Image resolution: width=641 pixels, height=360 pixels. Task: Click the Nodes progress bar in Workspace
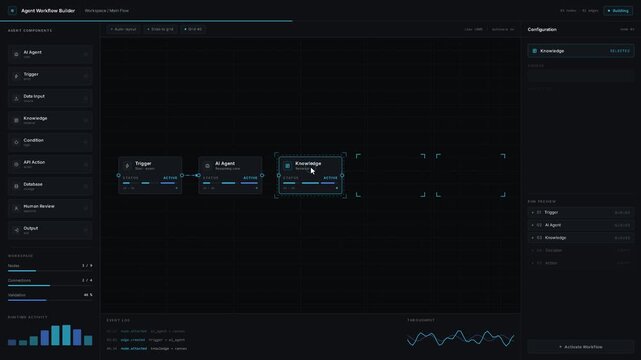click(50, 271)
